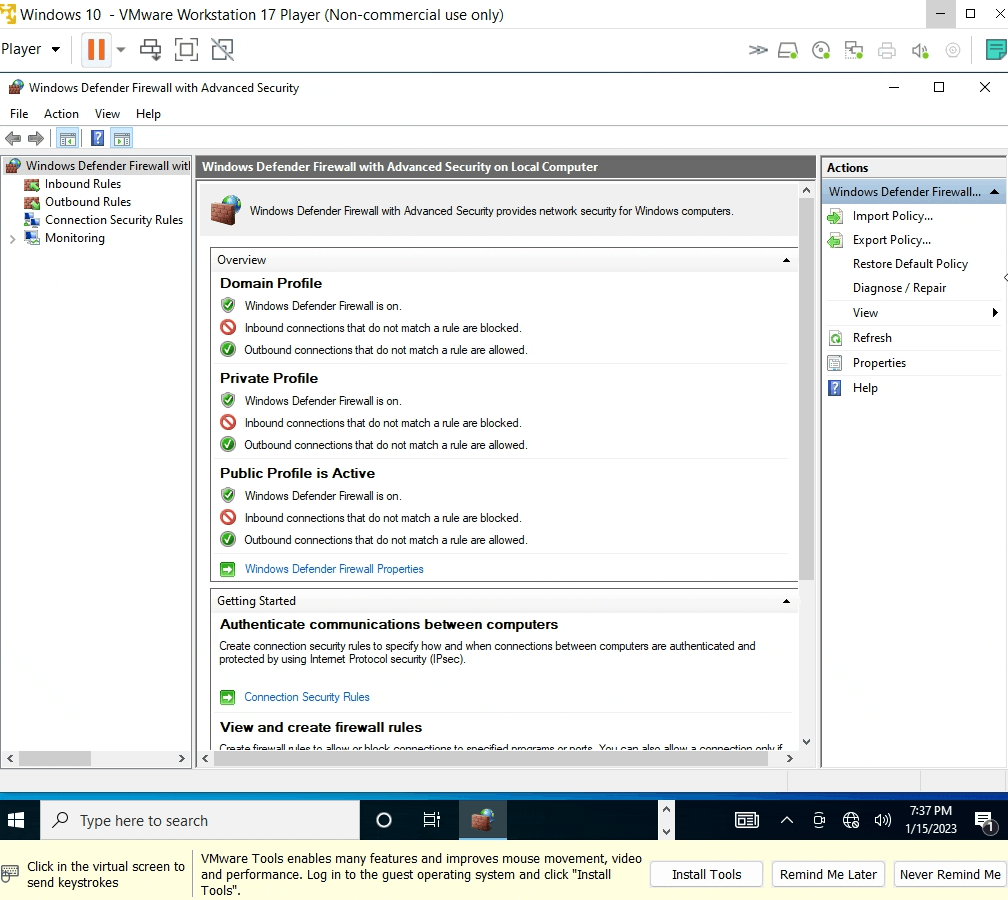This screenshot has height=900, width=1008.
Task: Open the notification center icon
Action: (x=984, y=820)
